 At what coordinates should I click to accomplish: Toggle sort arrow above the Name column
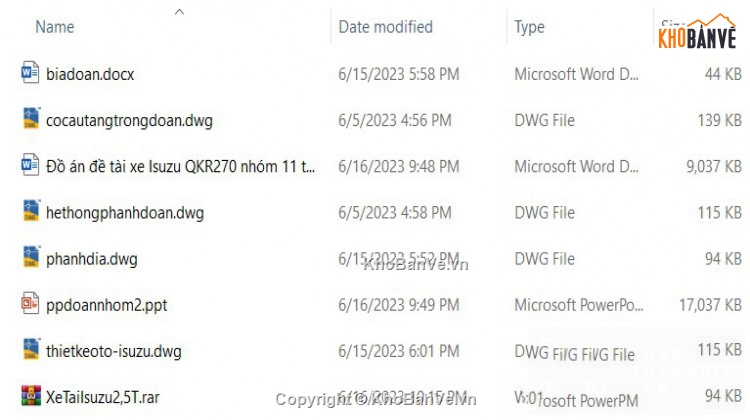pos(179,12)
